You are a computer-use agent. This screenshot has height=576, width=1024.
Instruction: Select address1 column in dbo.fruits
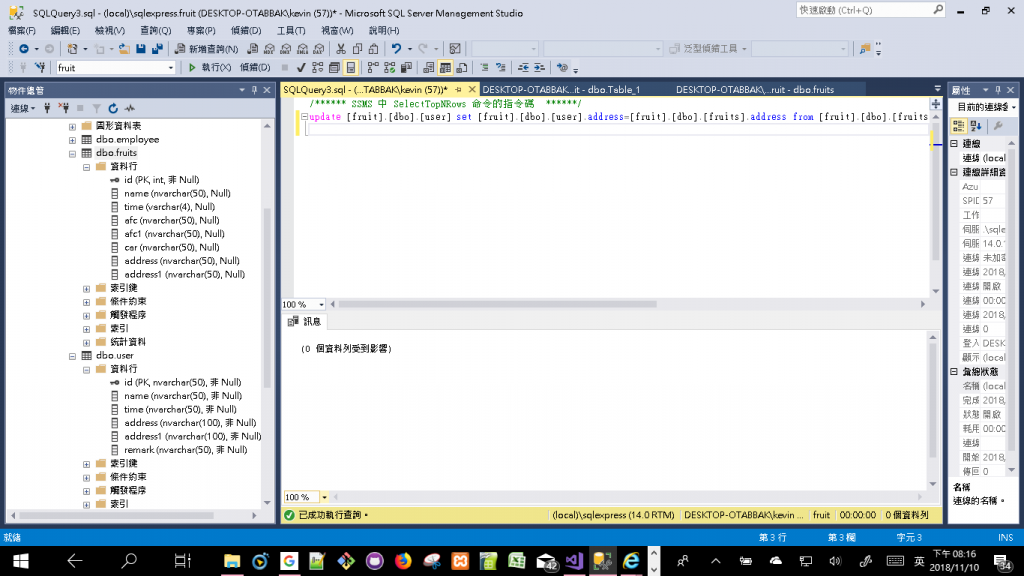pyautogui.click(x=184, y=274)
